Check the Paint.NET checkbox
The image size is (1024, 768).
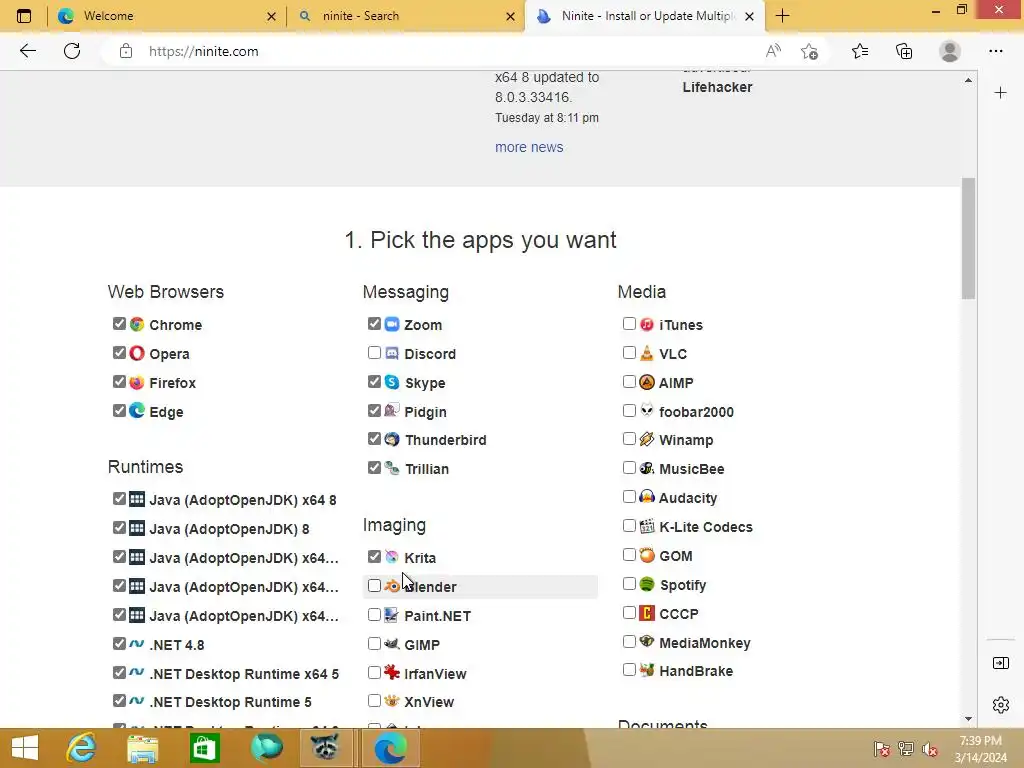click(374, 615)
